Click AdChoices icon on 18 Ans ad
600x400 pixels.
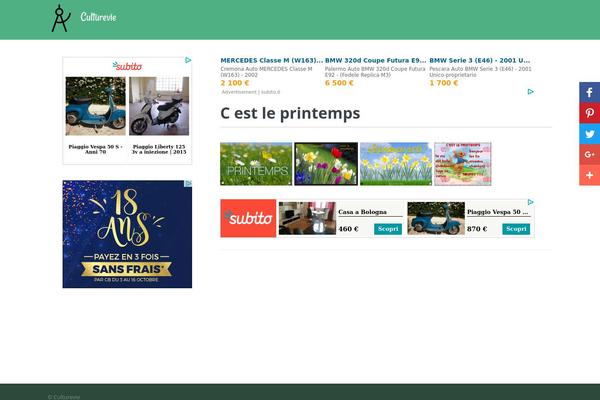(x=188, y=183)
